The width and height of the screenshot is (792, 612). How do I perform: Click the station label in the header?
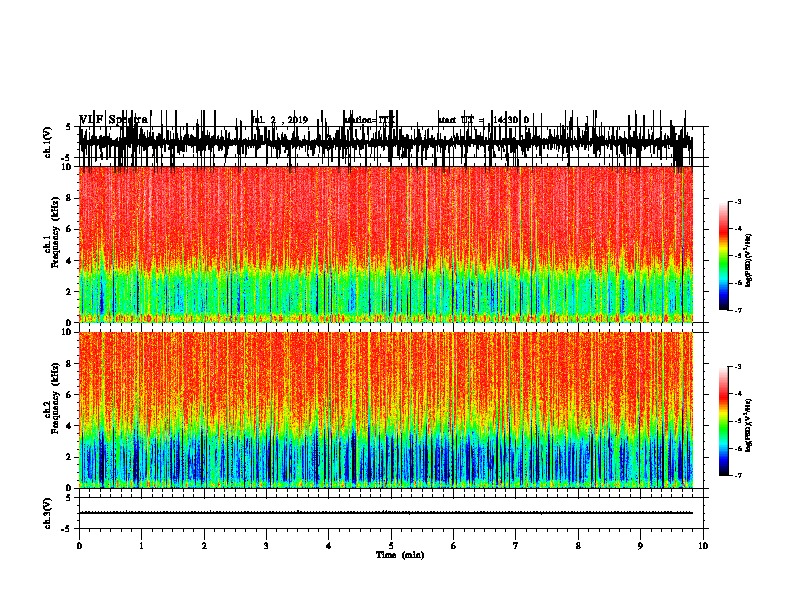tap(370, 120)
